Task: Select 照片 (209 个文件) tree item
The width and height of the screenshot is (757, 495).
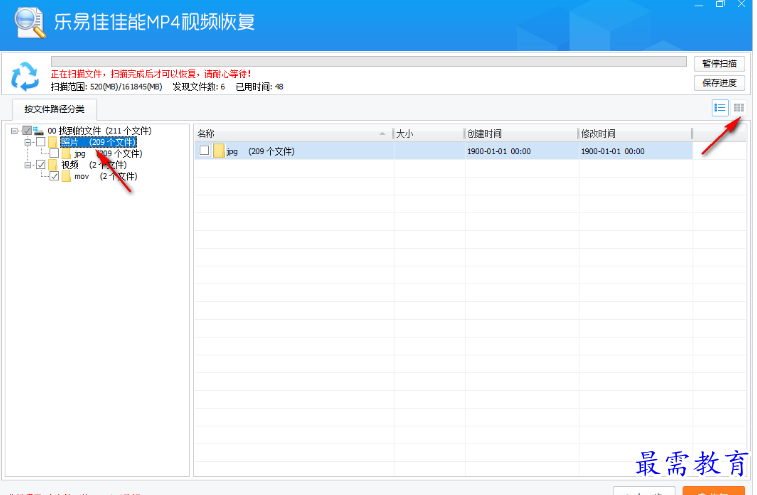Action: 98,142
